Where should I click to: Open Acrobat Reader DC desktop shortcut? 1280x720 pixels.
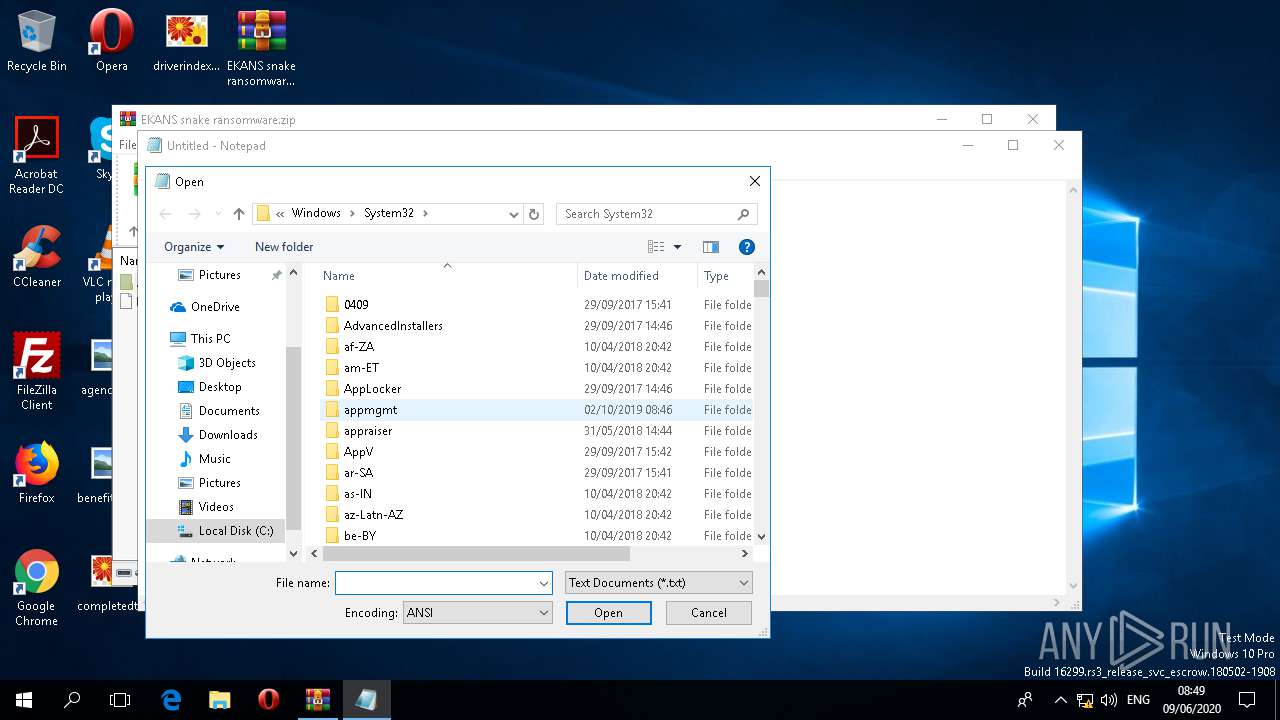click(36, 156)
